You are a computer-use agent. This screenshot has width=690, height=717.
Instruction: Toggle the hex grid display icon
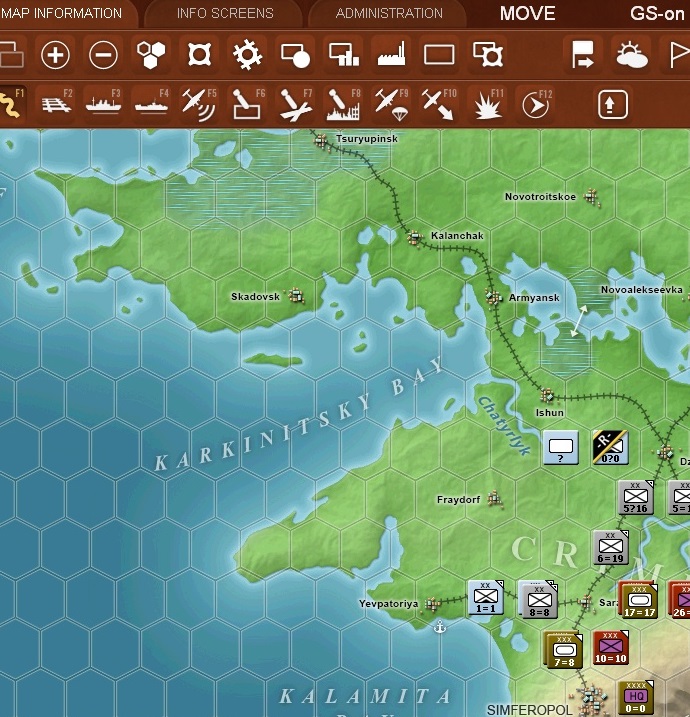pos(151,55)
